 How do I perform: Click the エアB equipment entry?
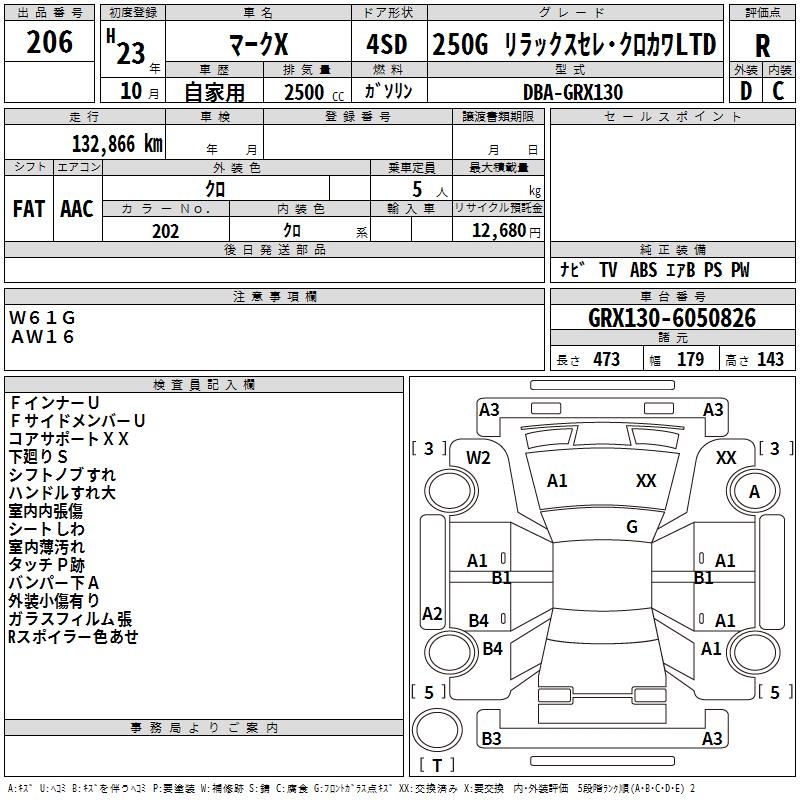pos(680,269)
